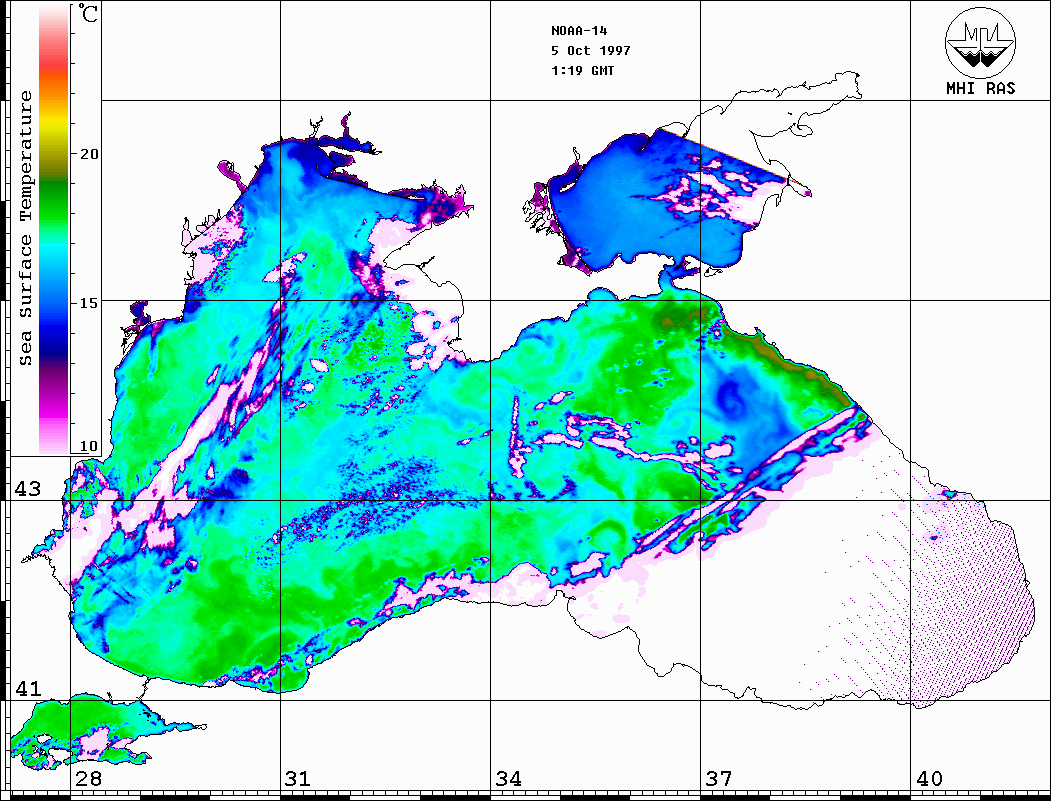
Task: Click the longitude label '28'
Action: 88,778
